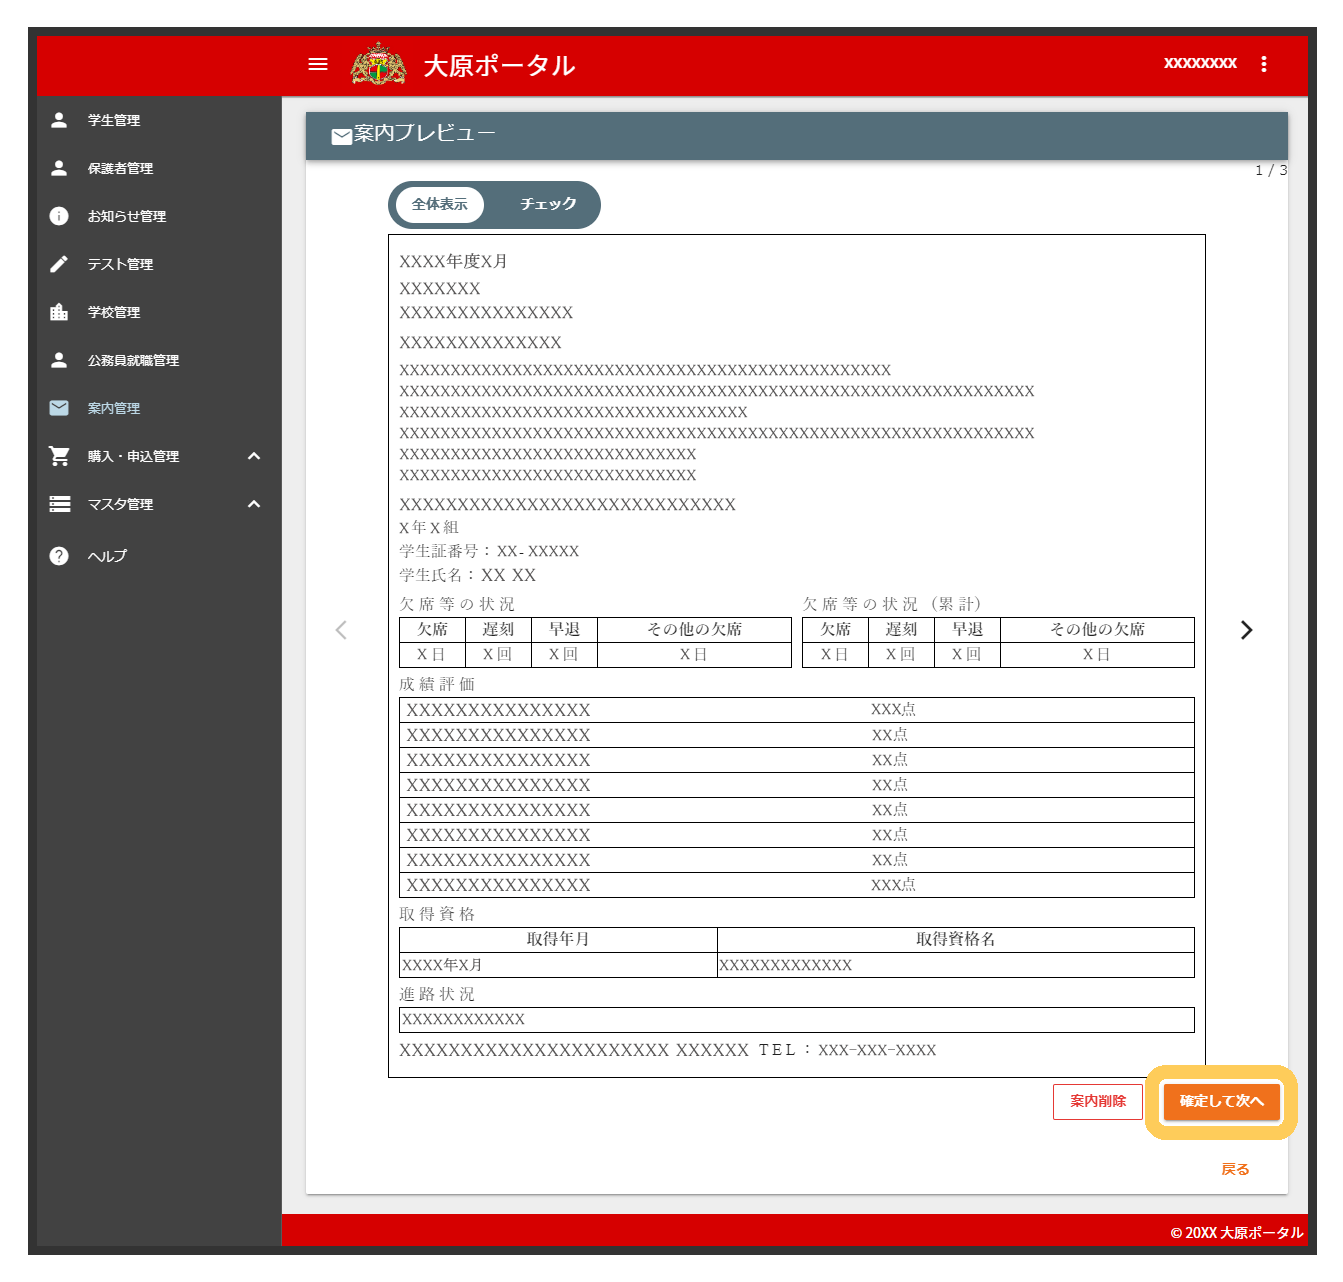1343x1282 pixels.
Task: Click the 学生証番号：XX- XXXXX line
Action: pos(489,551)
